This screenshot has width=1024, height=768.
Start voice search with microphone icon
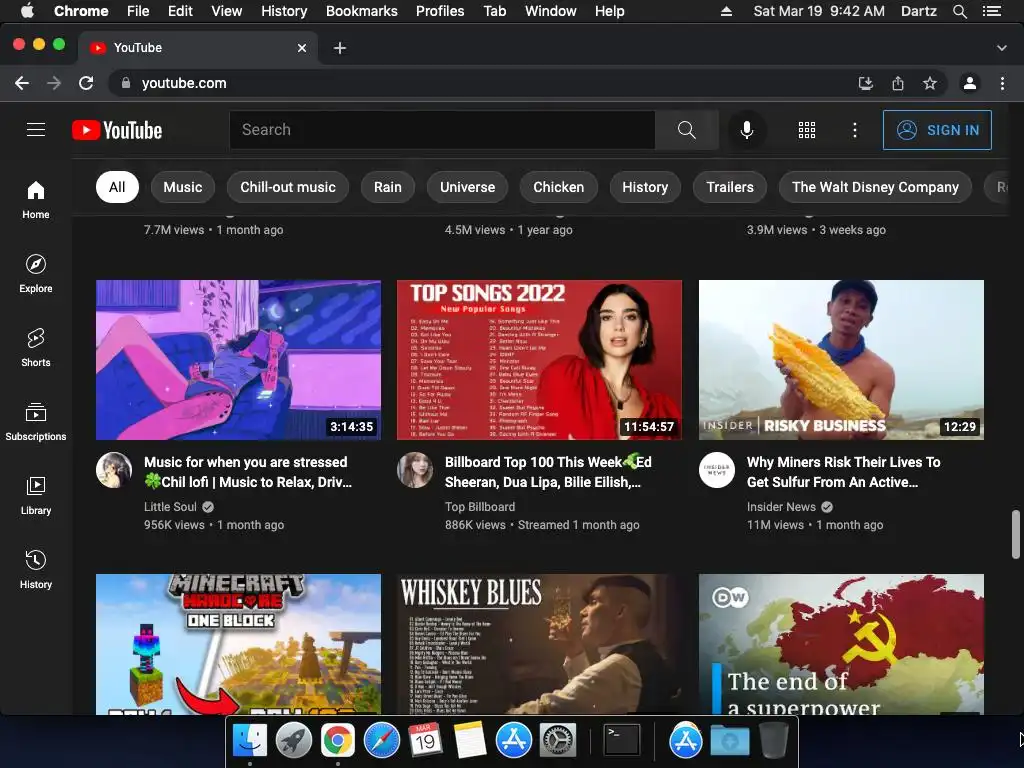746,130
